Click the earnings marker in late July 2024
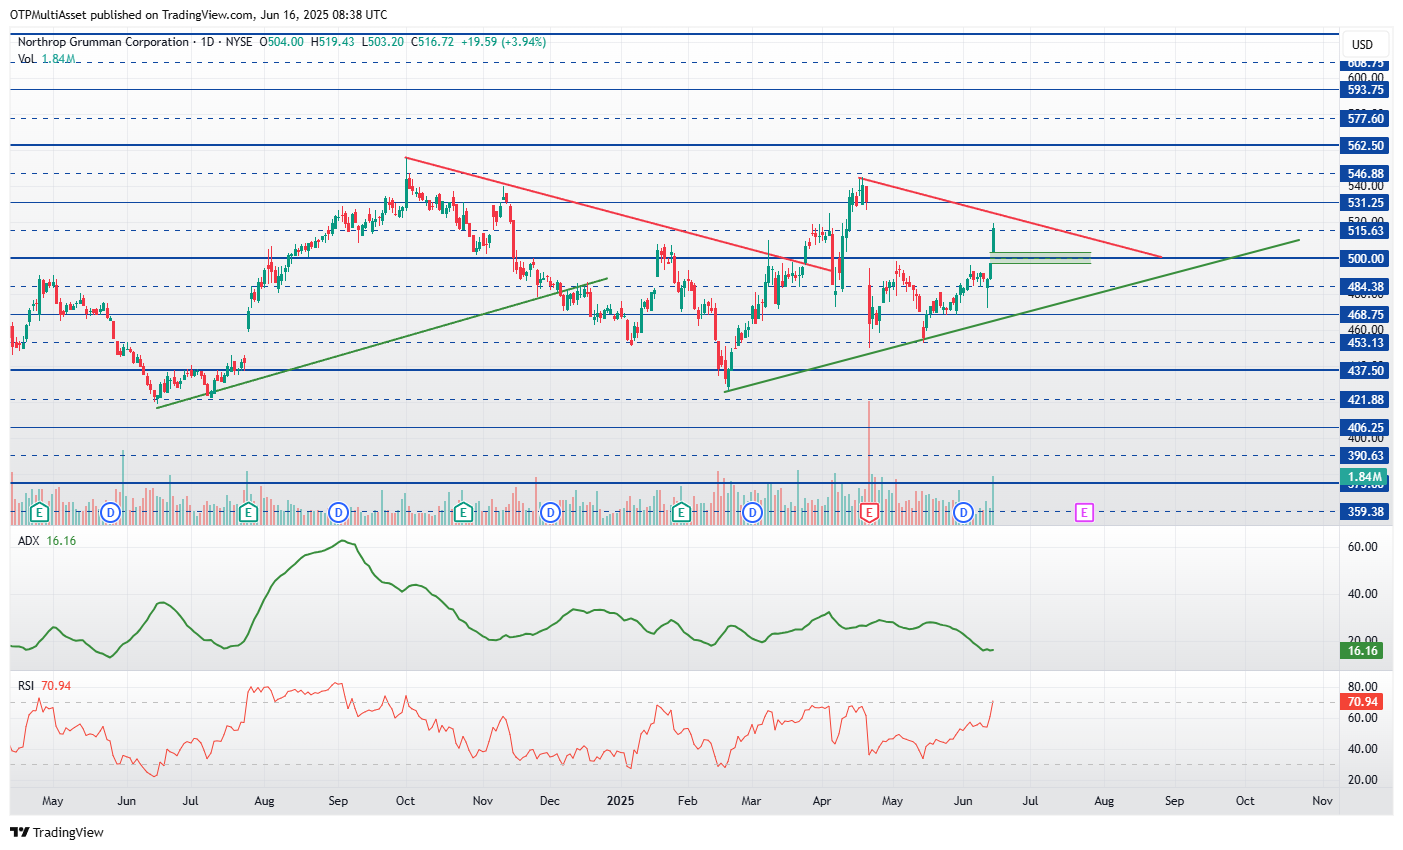Viewport: 1403px width, 850px height. pyautogui.click(x=248, y=513)
